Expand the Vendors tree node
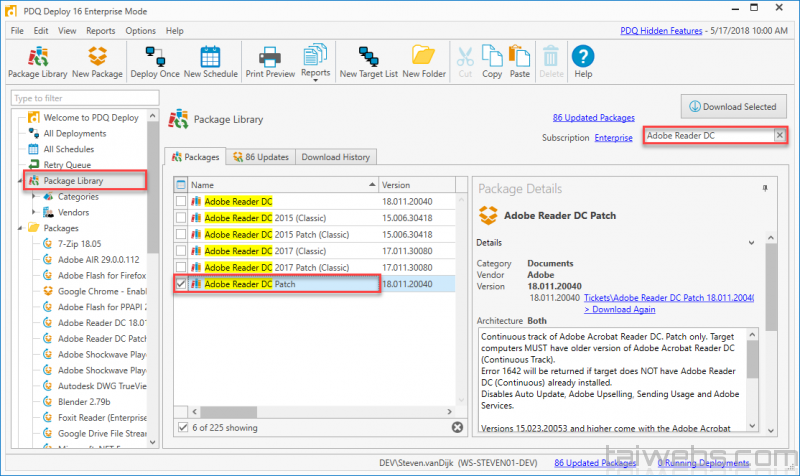The image size is (800, 476). (x=34, y=212)
